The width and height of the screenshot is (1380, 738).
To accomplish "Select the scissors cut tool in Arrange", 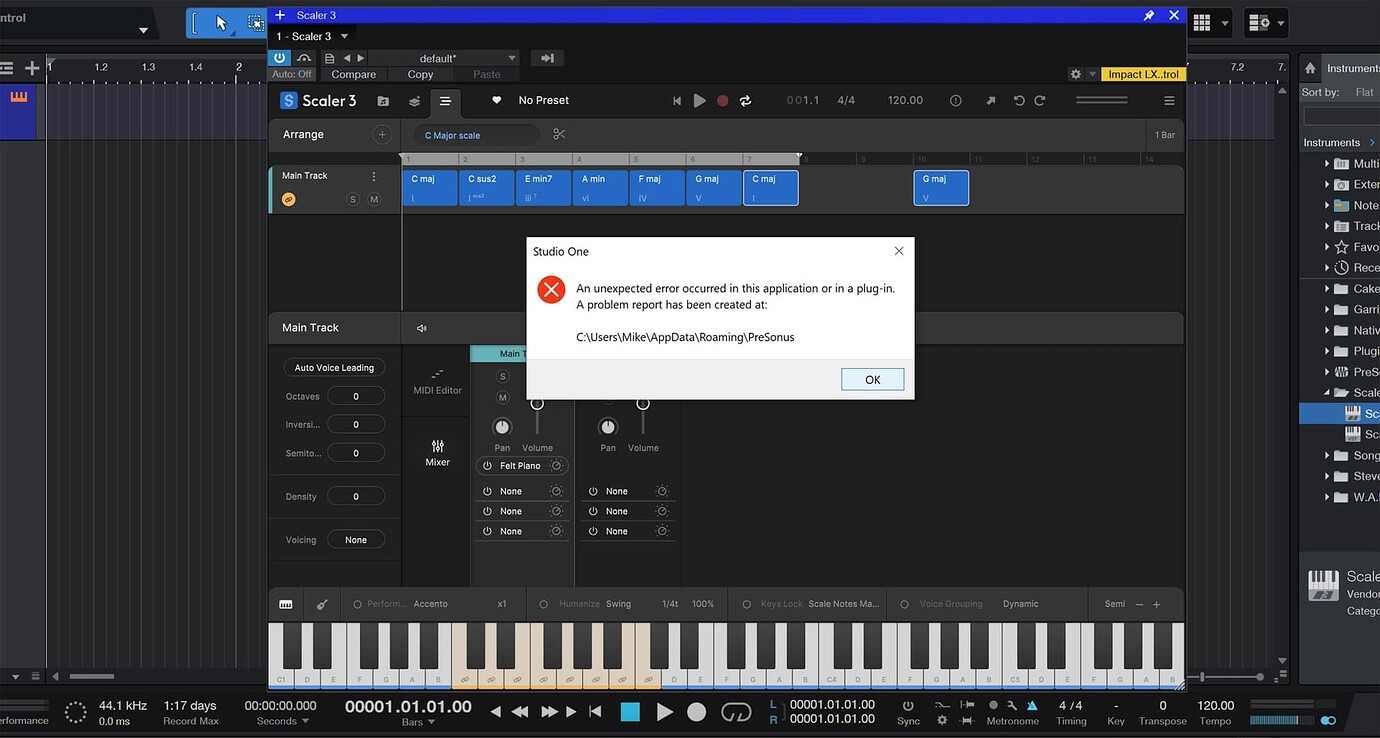I will click(x=558, y=133).
